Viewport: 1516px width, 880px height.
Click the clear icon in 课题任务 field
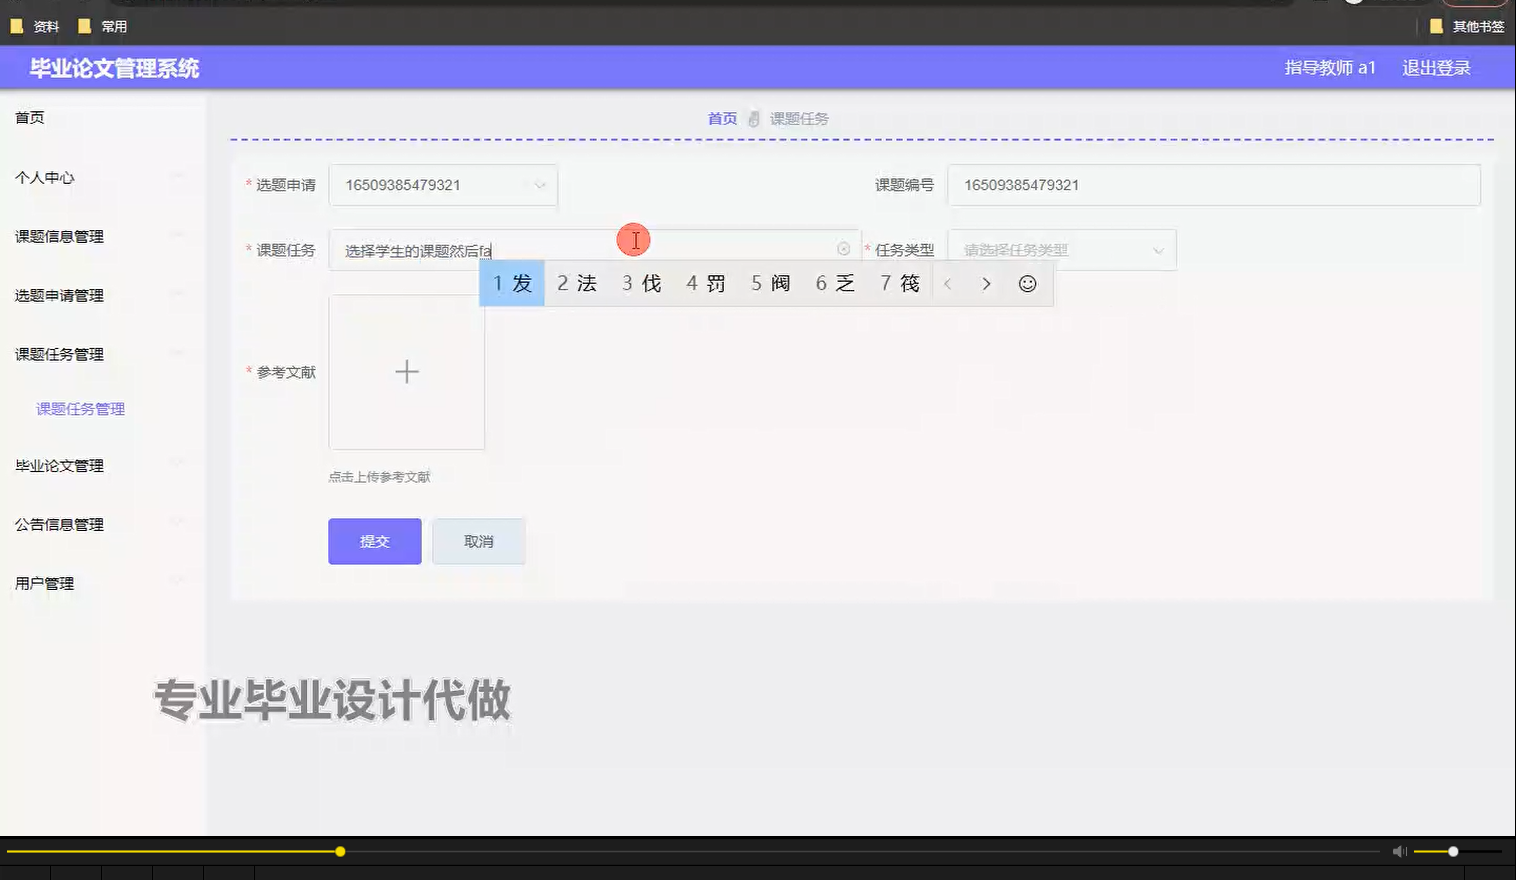(843, 249)
